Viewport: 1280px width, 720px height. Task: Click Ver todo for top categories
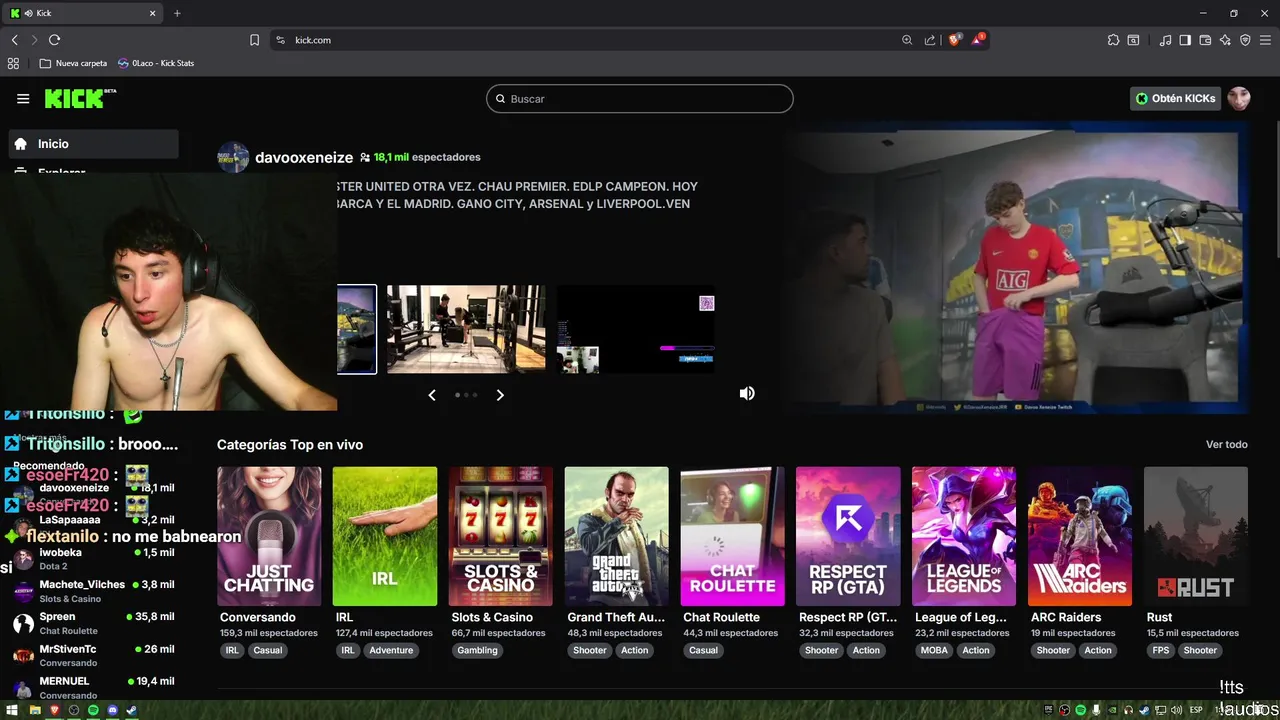[x=1226, y=444]
